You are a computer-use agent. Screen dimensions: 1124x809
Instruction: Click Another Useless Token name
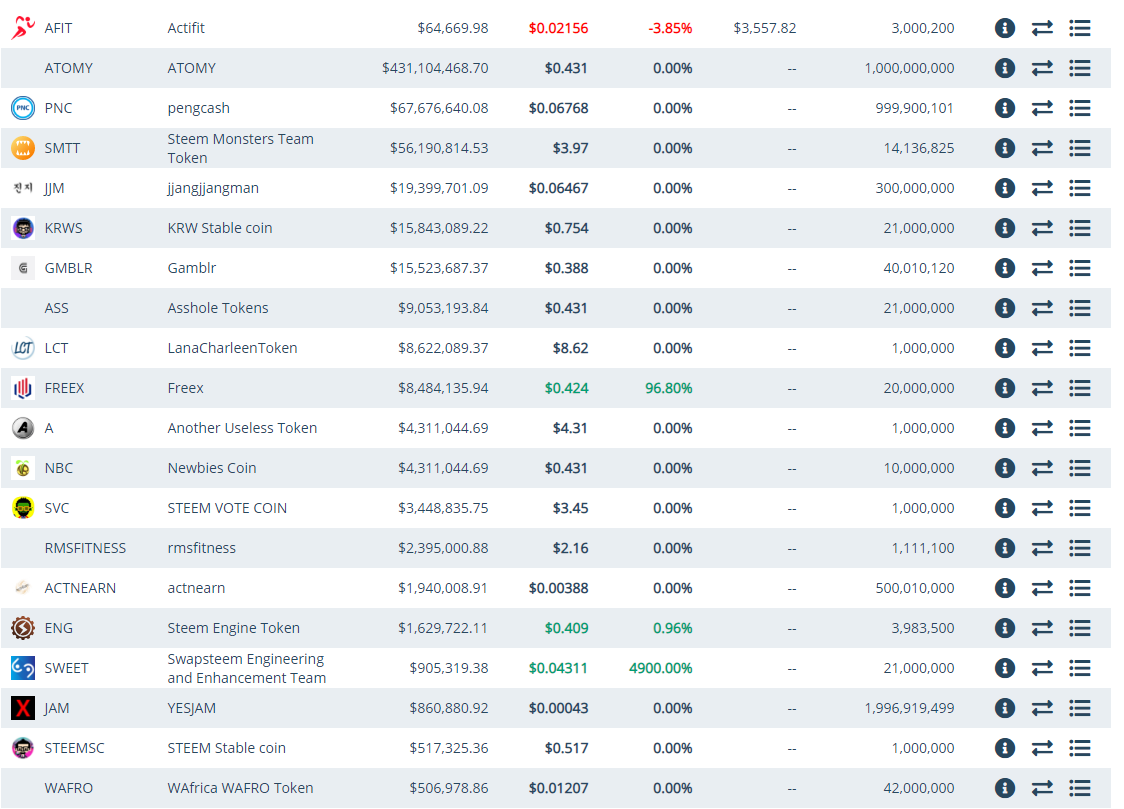(242, 428)
